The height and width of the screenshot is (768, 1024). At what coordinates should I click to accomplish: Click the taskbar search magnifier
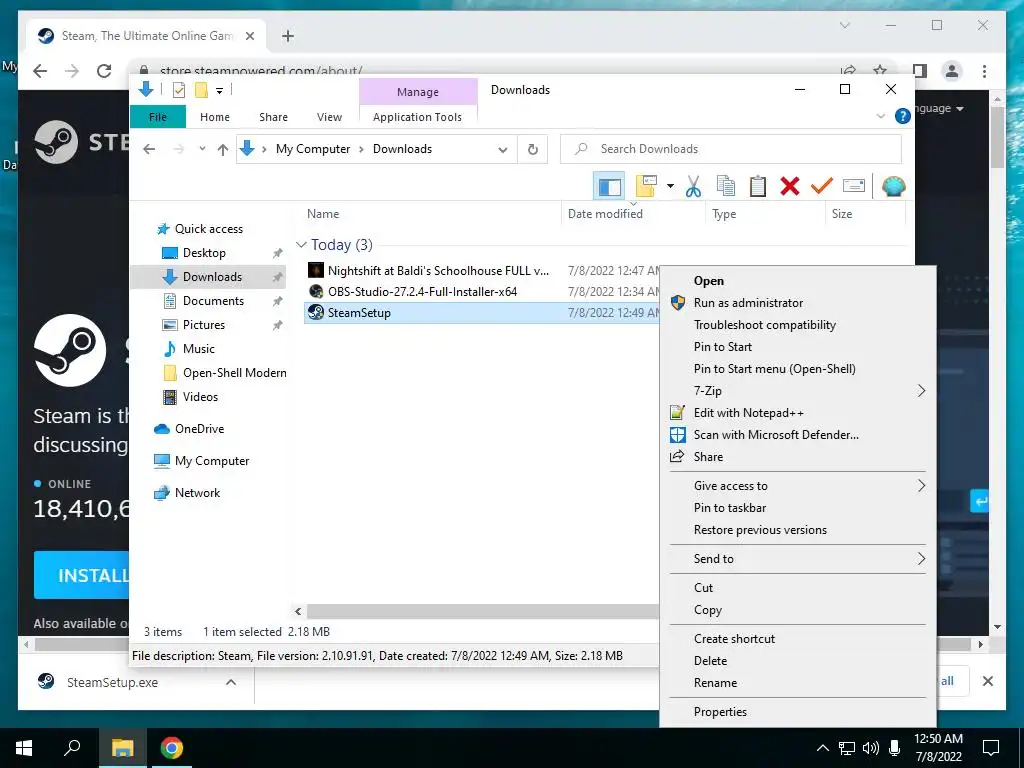point(72,748)
